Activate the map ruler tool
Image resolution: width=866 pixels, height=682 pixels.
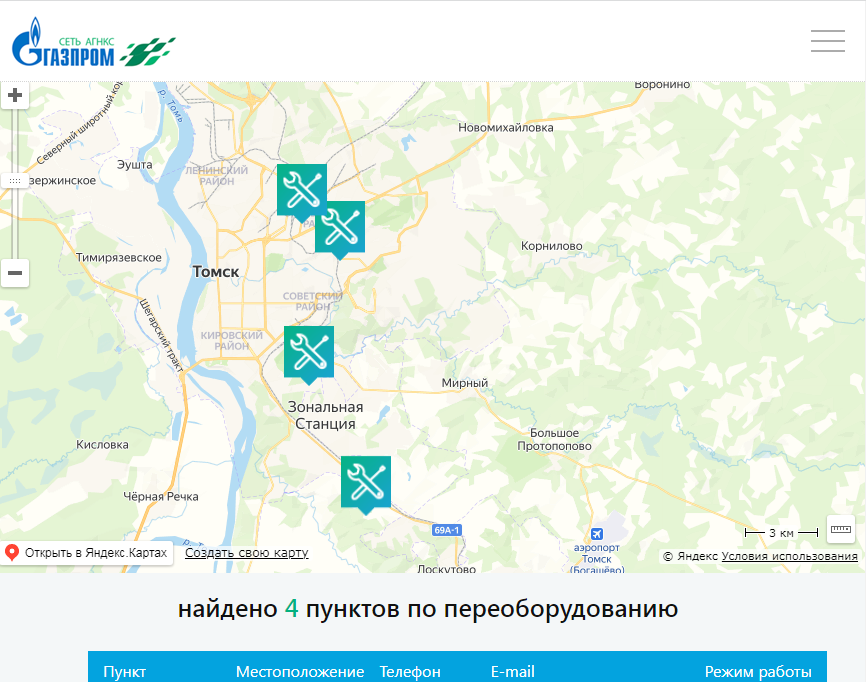tap(840, 531)
